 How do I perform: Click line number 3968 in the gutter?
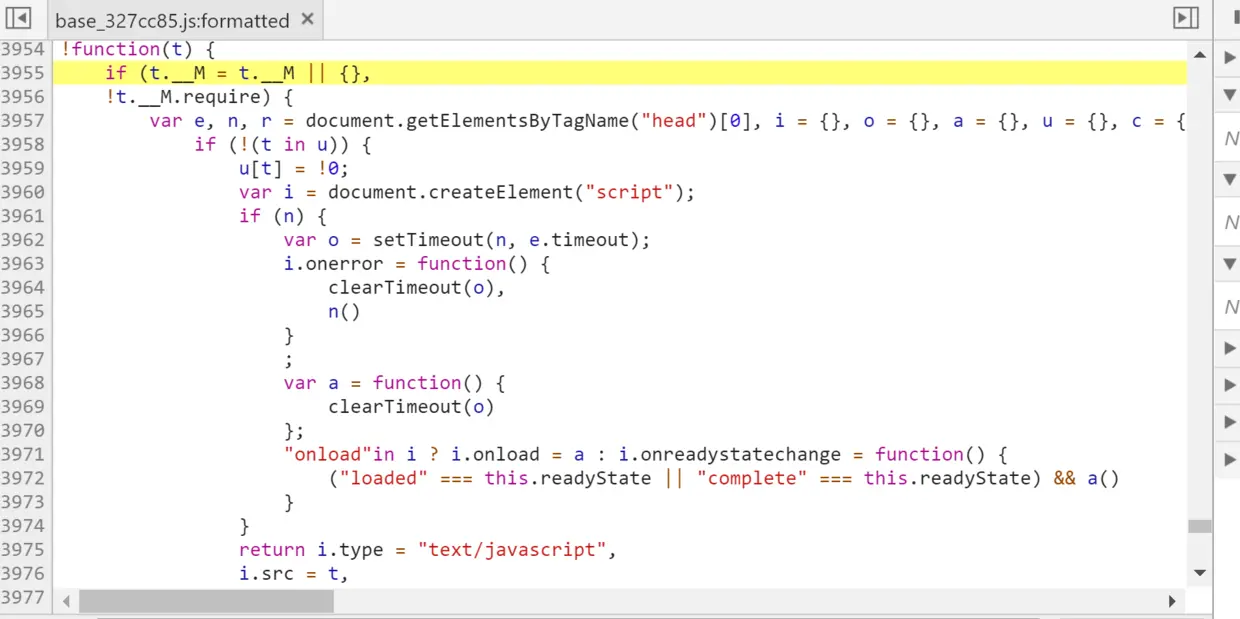point(23,382)
